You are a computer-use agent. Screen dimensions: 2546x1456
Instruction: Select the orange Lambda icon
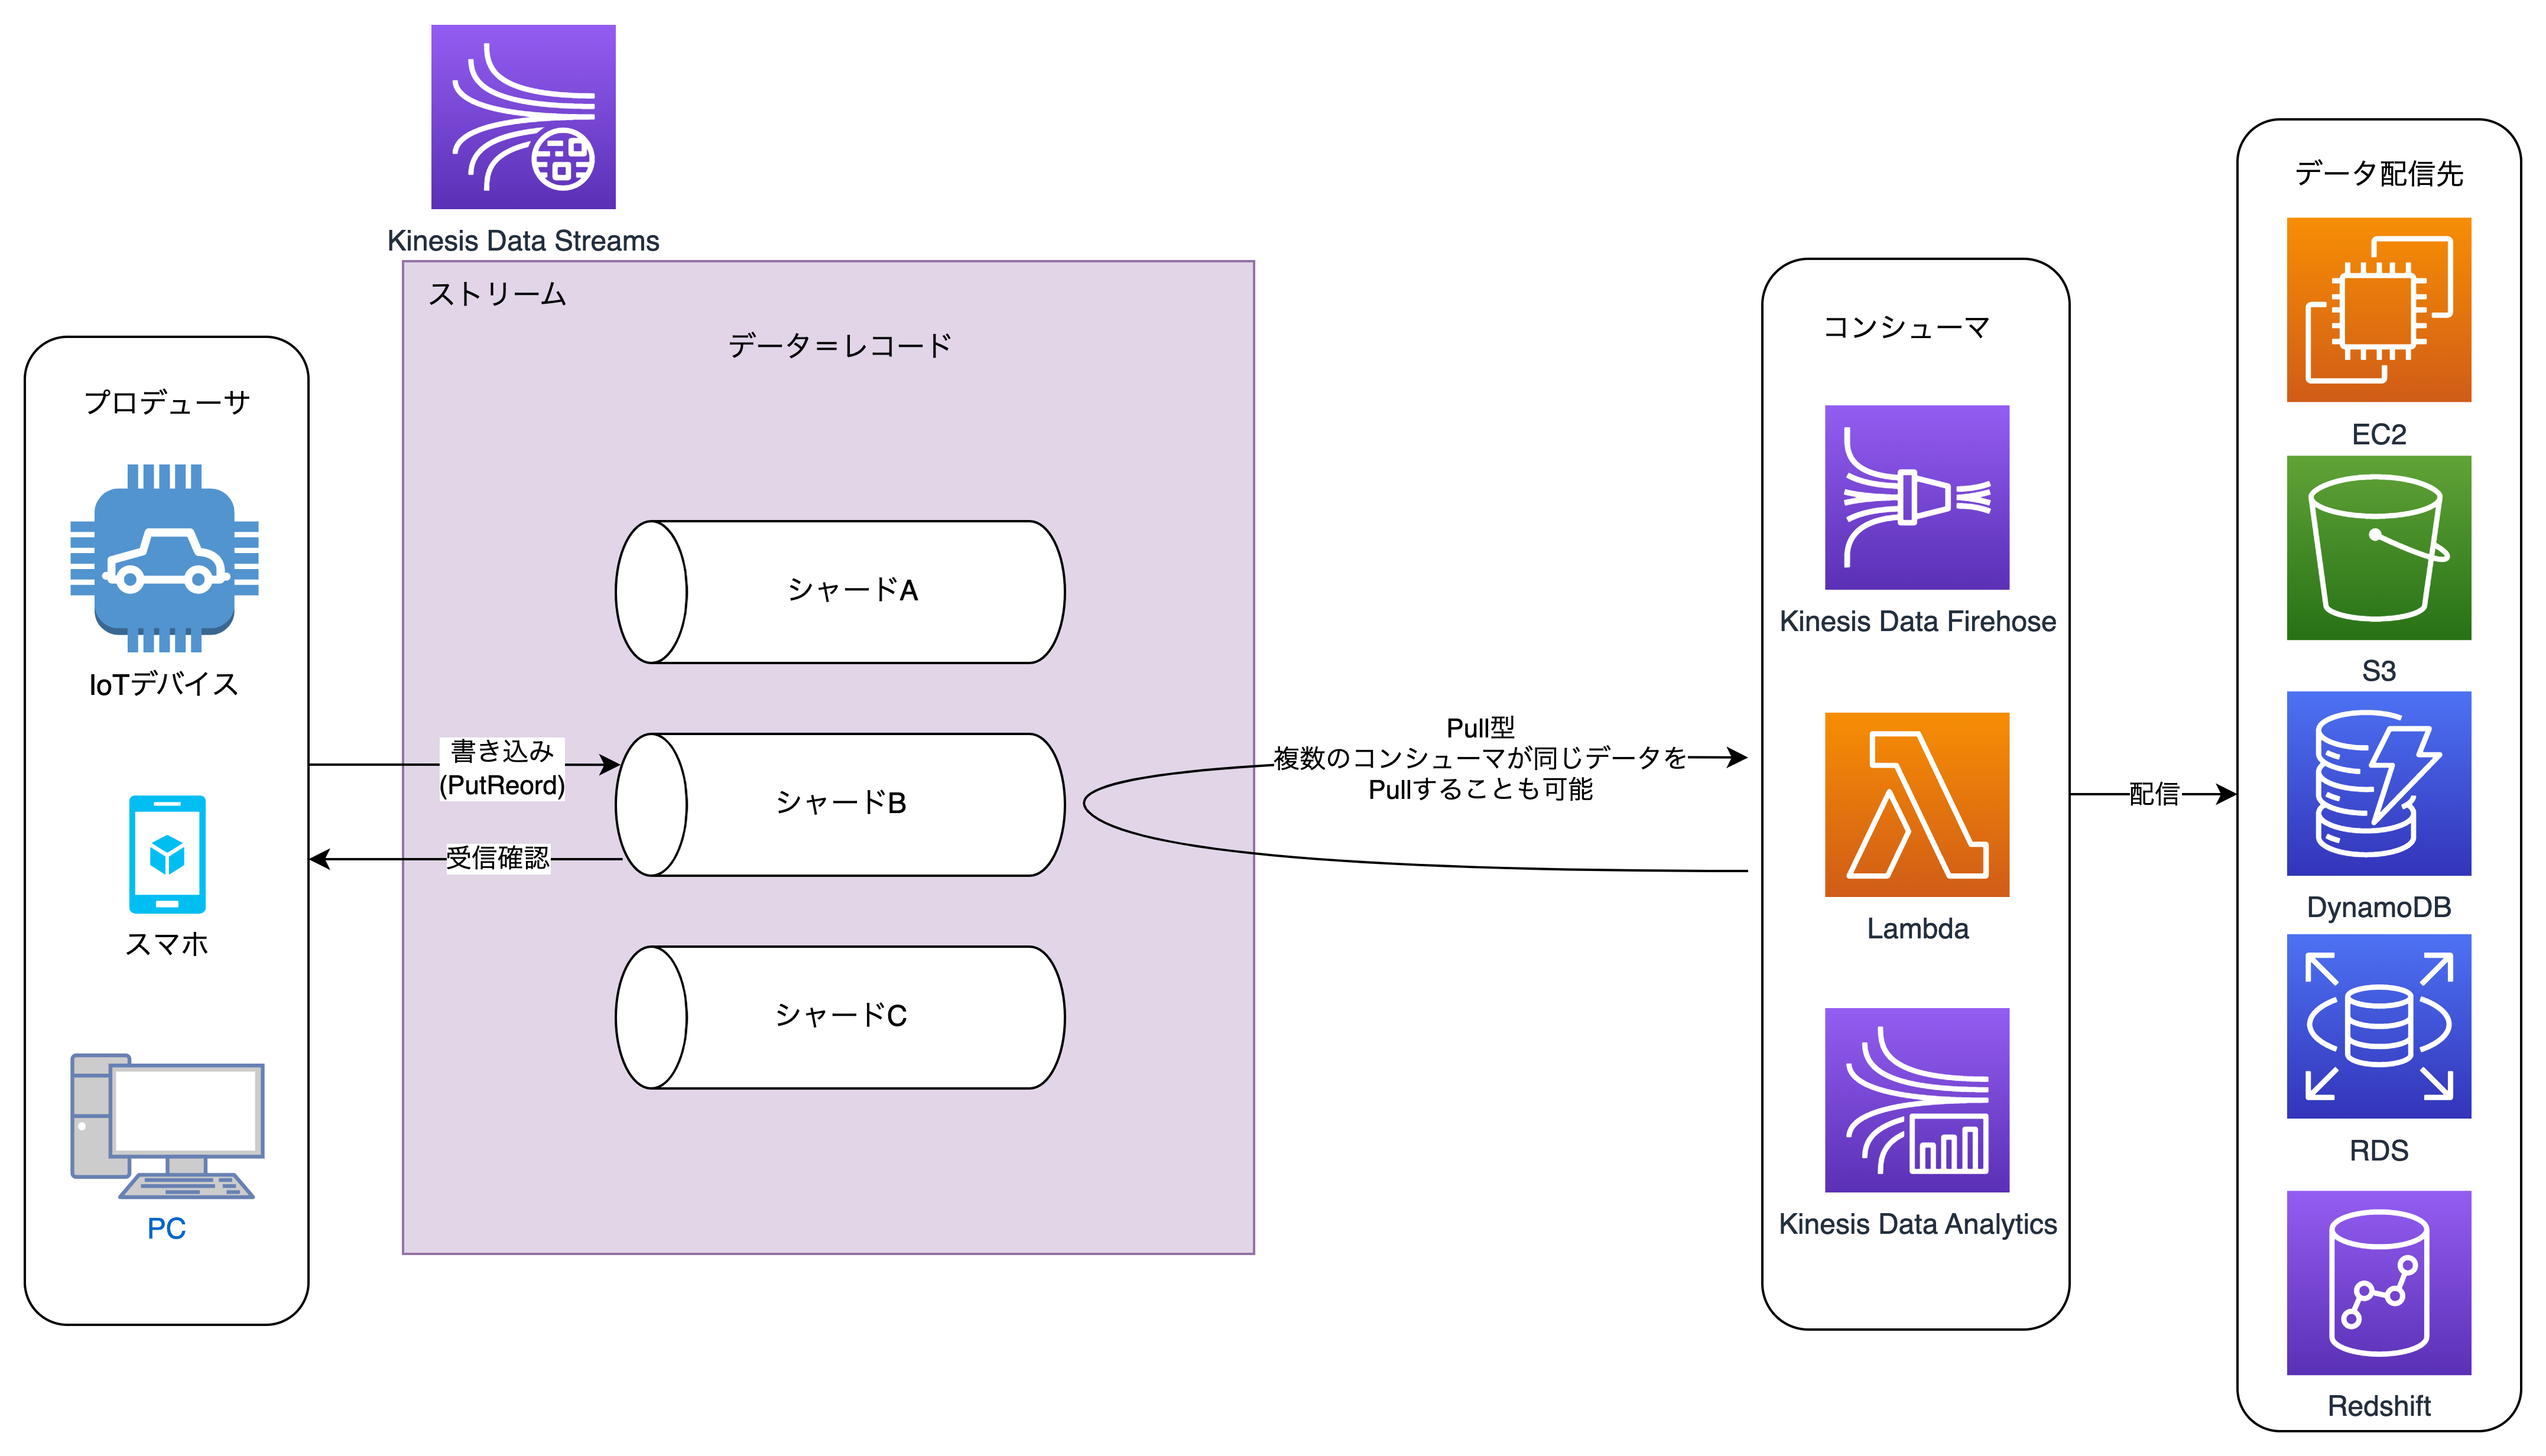pos(1916,804)
